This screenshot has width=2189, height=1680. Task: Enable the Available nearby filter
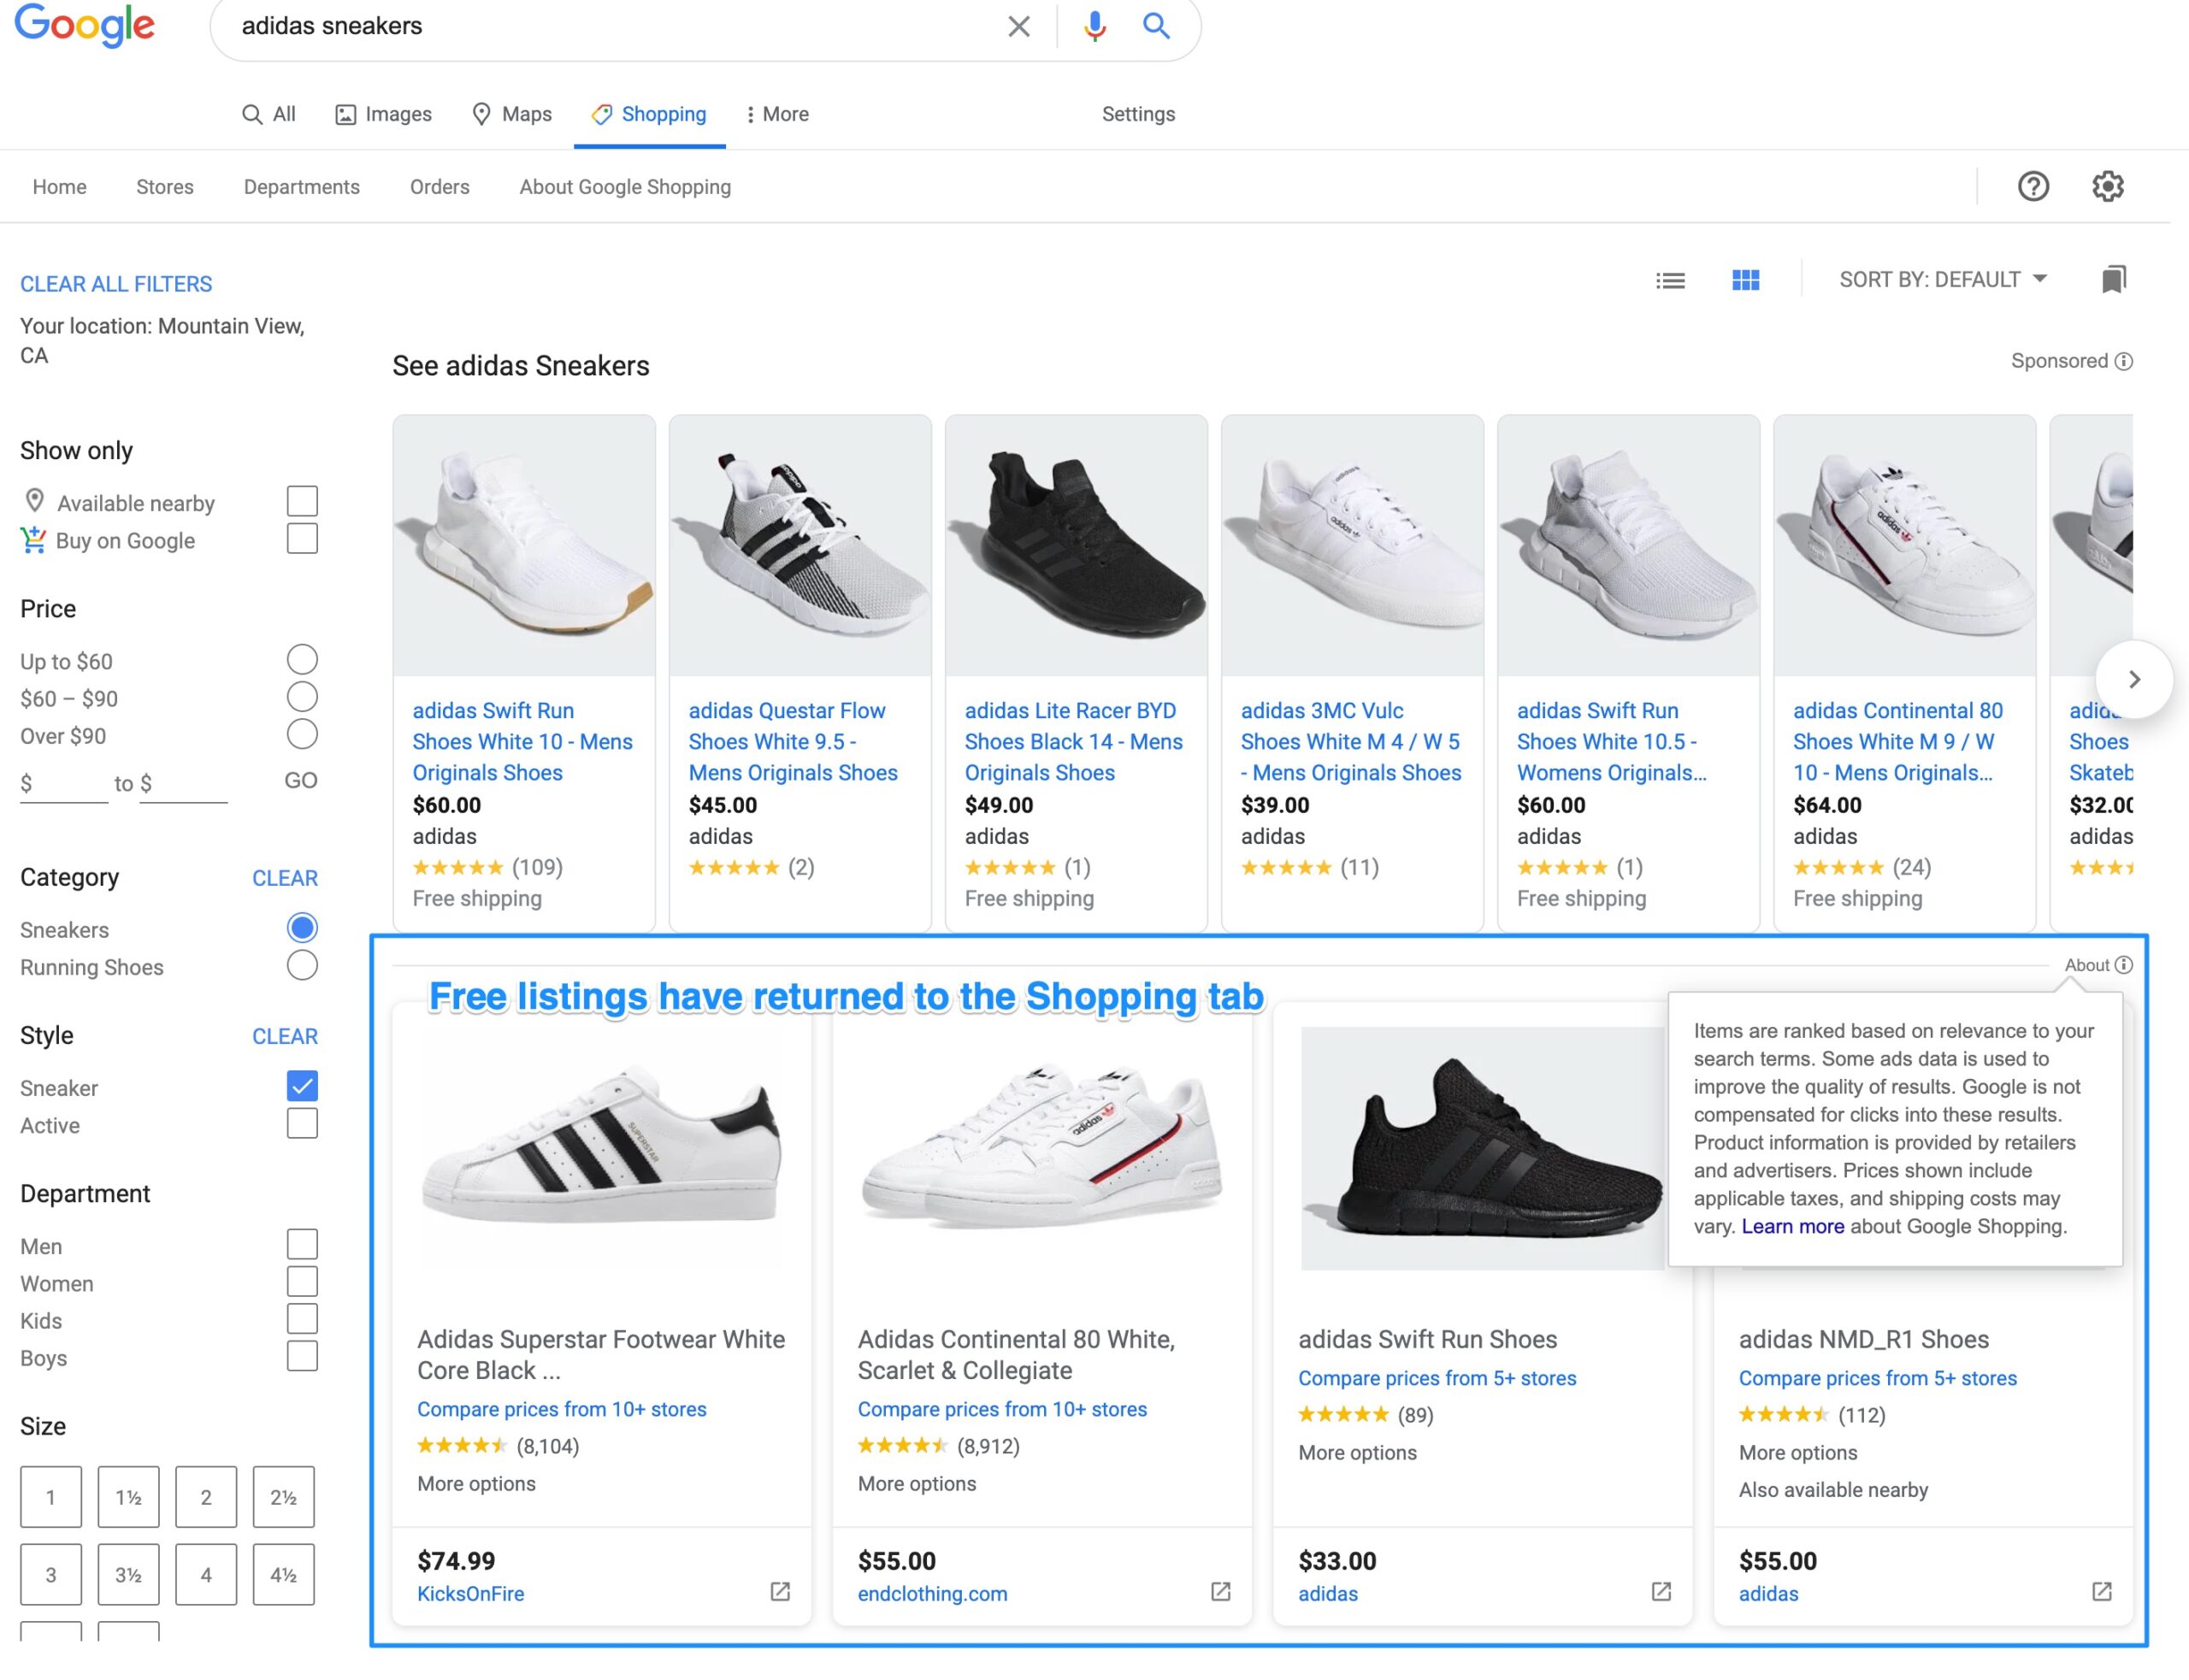coord(301,500)
